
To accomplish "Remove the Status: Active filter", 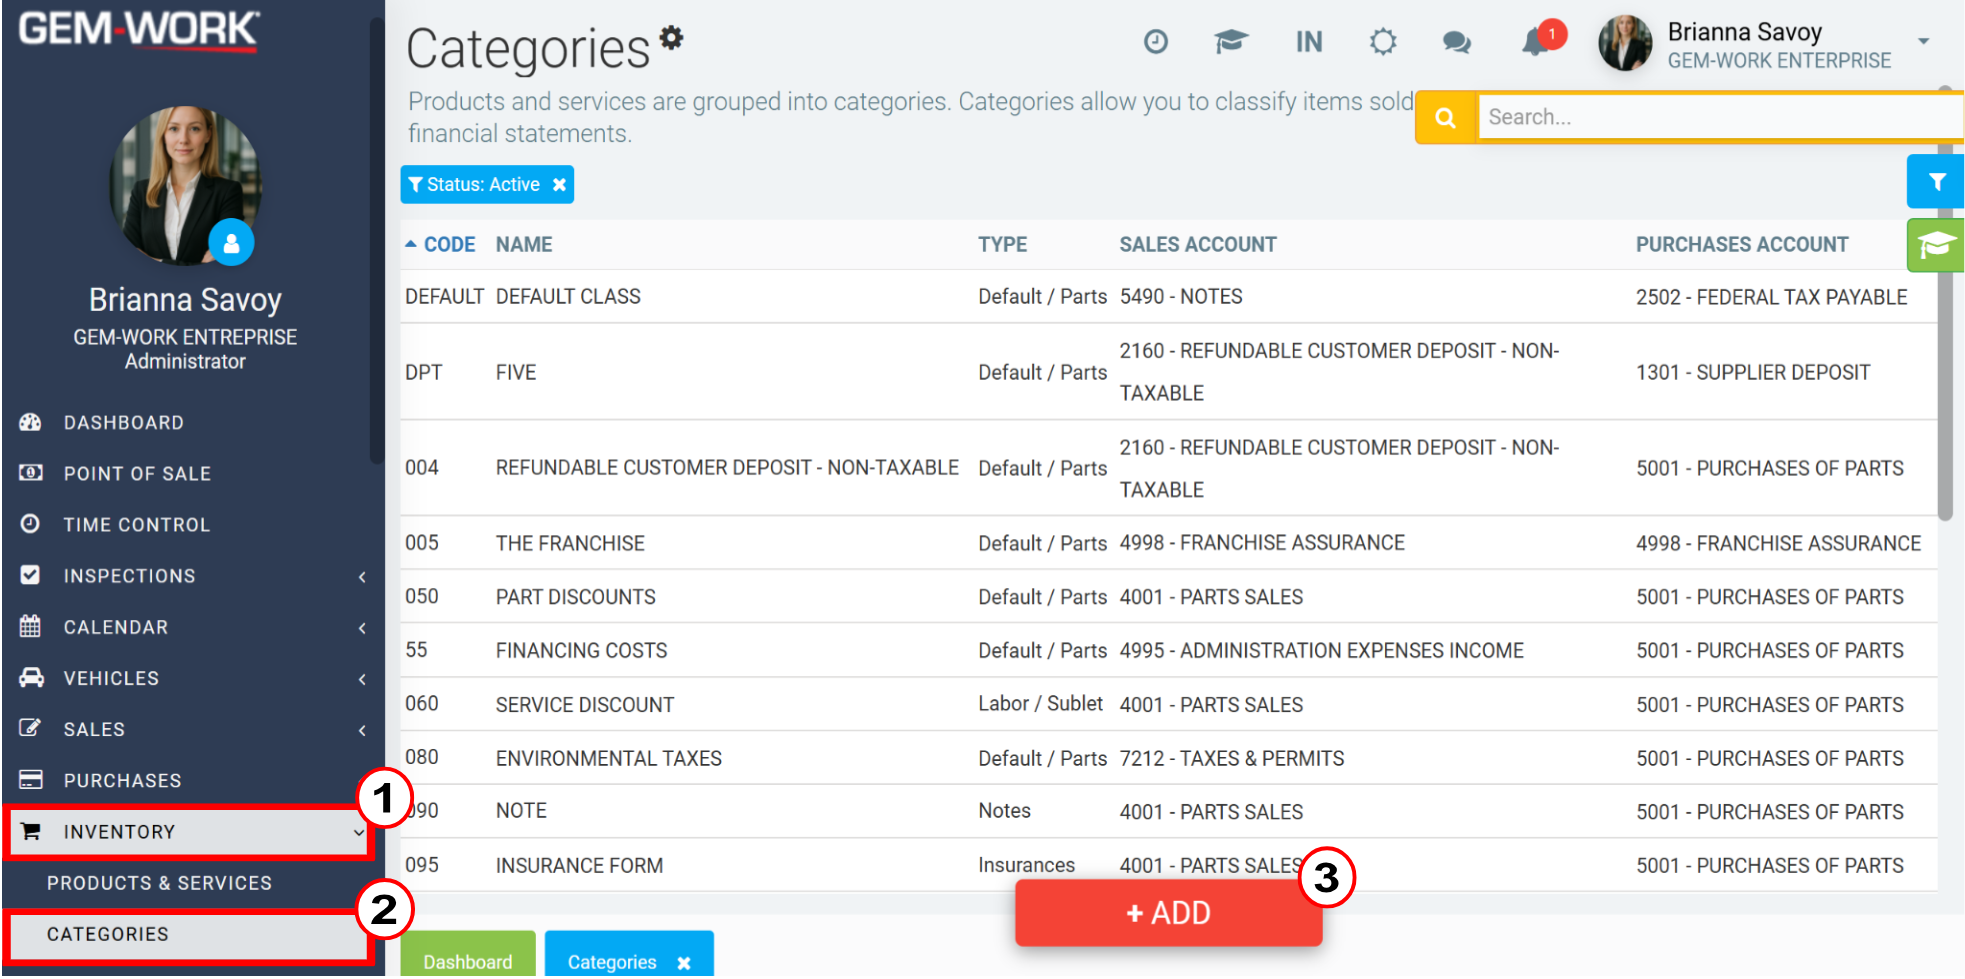I will pyautogui.click(x=560, y=185).
